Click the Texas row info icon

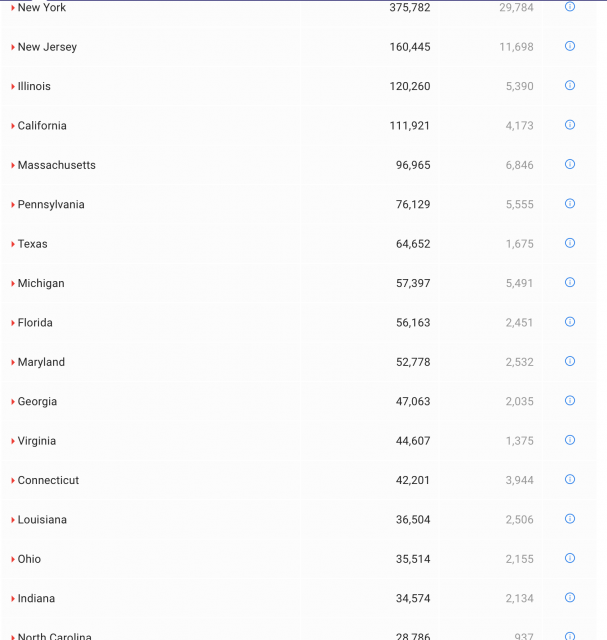(570, 243)
